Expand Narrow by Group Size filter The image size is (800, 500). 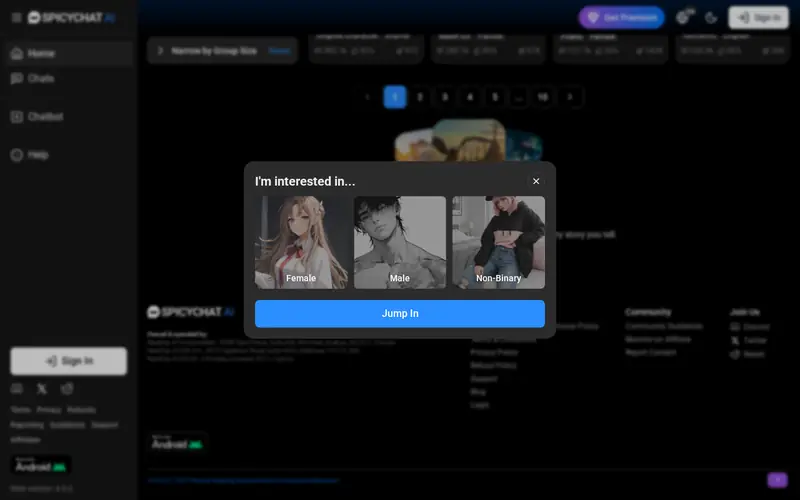coord(222,51)
